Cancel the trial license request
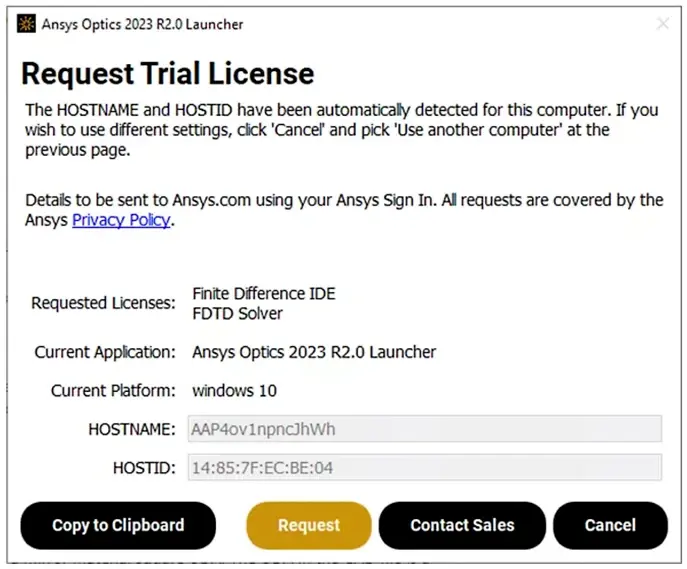687x569 pixels. point(610,525)
